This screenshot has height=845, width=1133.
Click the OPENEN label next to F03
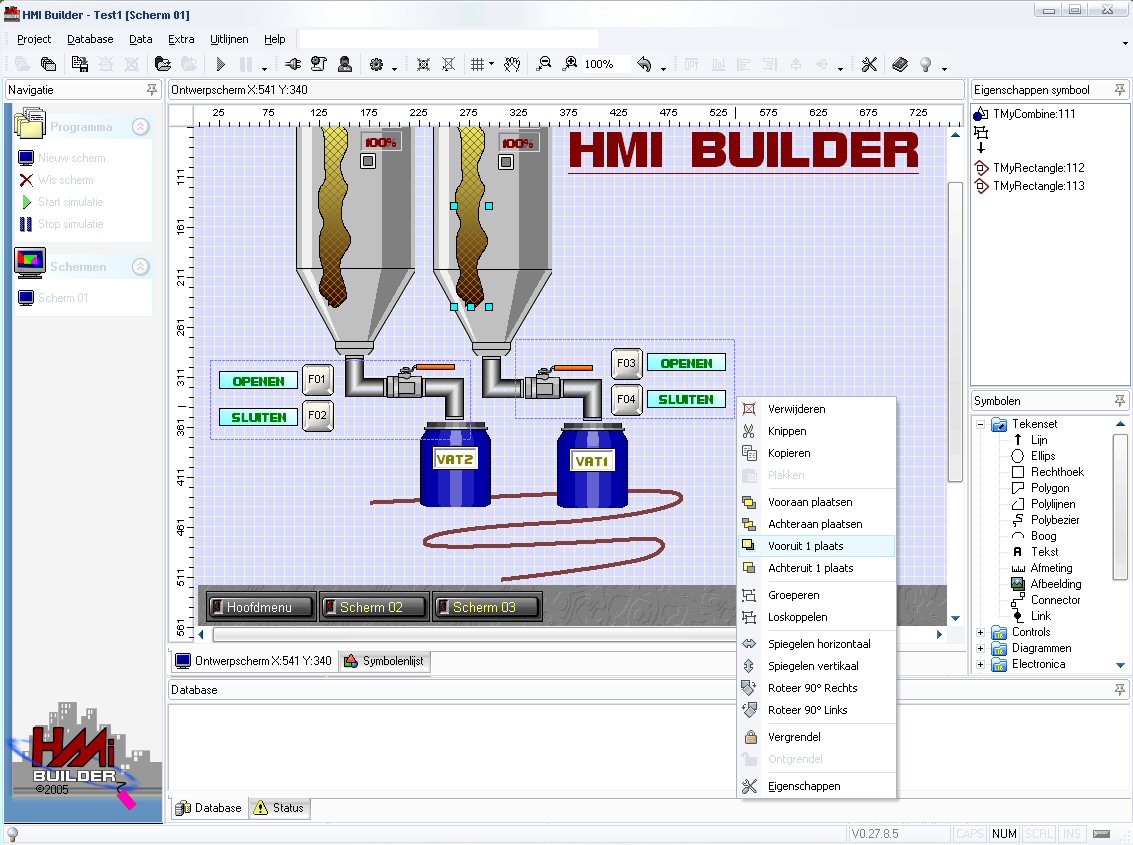tap(686, 363)
